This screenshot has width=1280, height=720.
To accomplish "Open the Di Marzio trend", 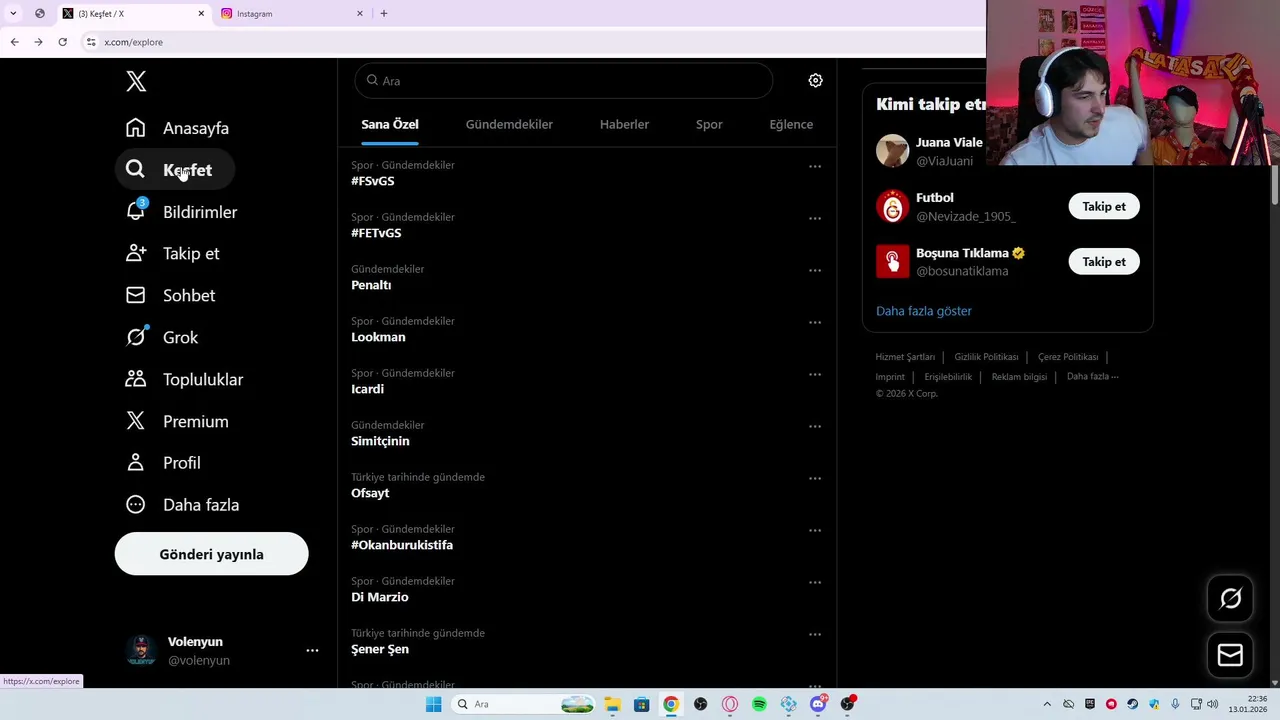I will pyautogui.click(x=379, y=597).
